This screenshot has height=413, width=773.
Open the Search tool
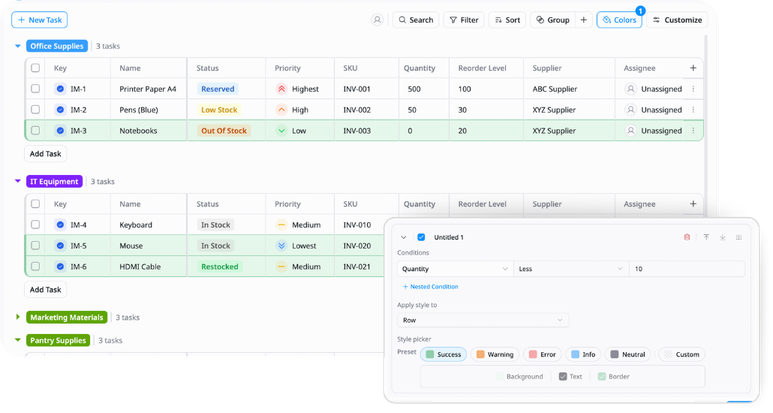pos(416,20)
